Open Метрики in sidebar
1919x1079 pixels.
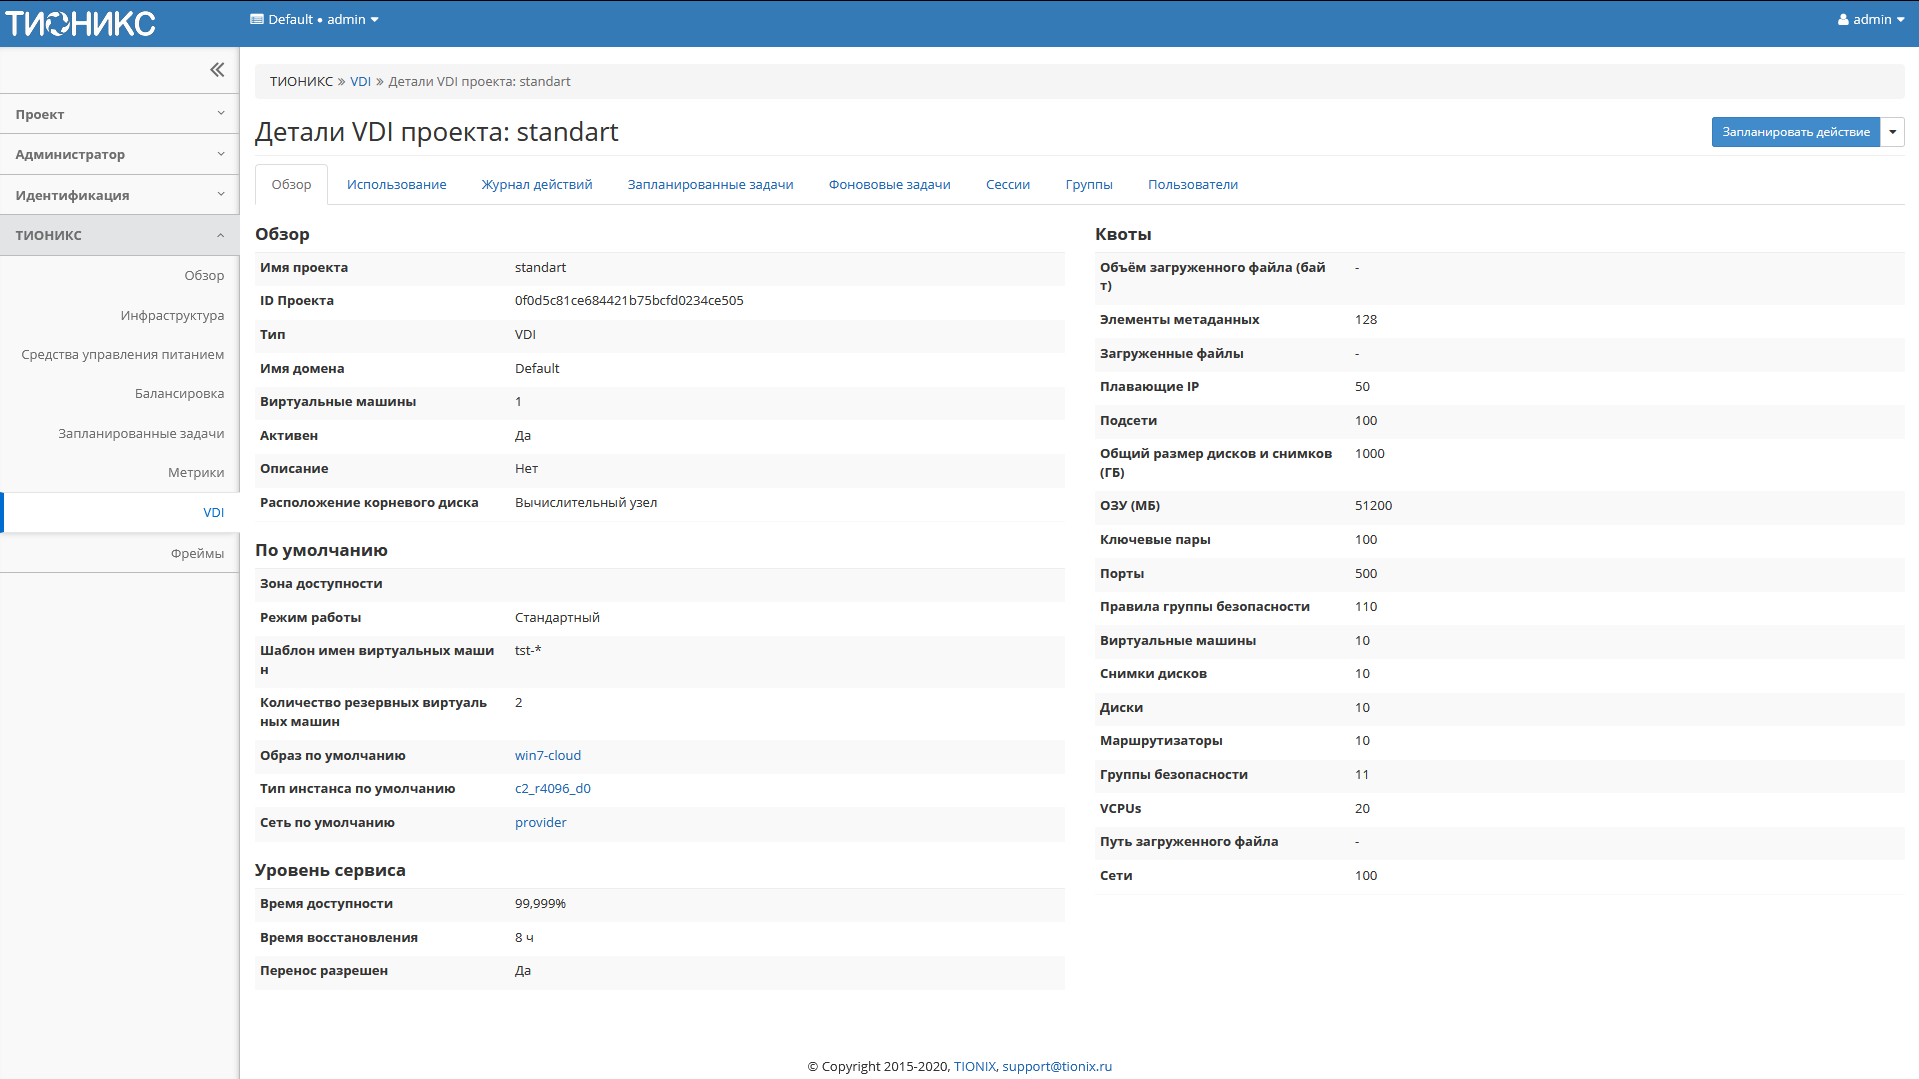[196, 472]
